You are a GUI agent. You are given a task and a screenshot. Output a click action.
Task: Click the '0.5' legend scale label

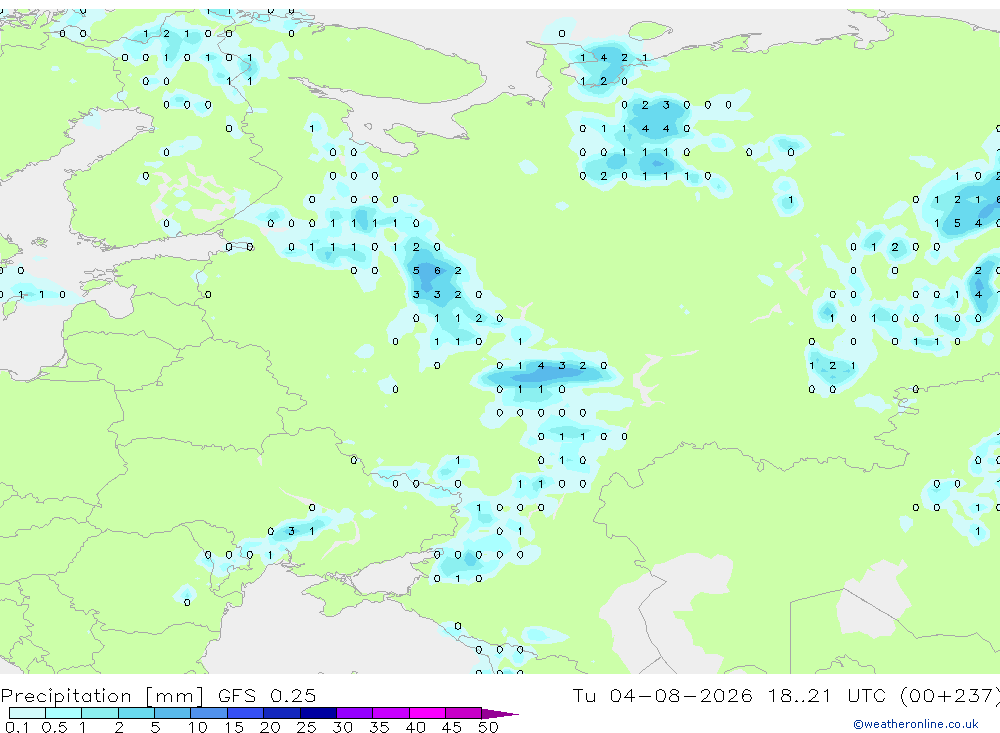pyautogui.click(x=54, y=727)
